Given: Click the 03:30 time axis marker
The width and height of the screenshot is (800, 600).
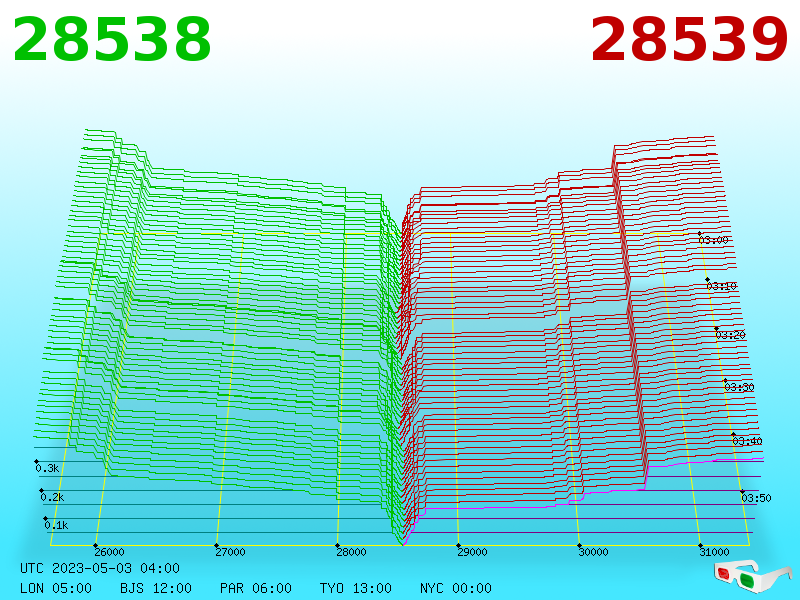Looking at the screenshot, I should [739, 387].
